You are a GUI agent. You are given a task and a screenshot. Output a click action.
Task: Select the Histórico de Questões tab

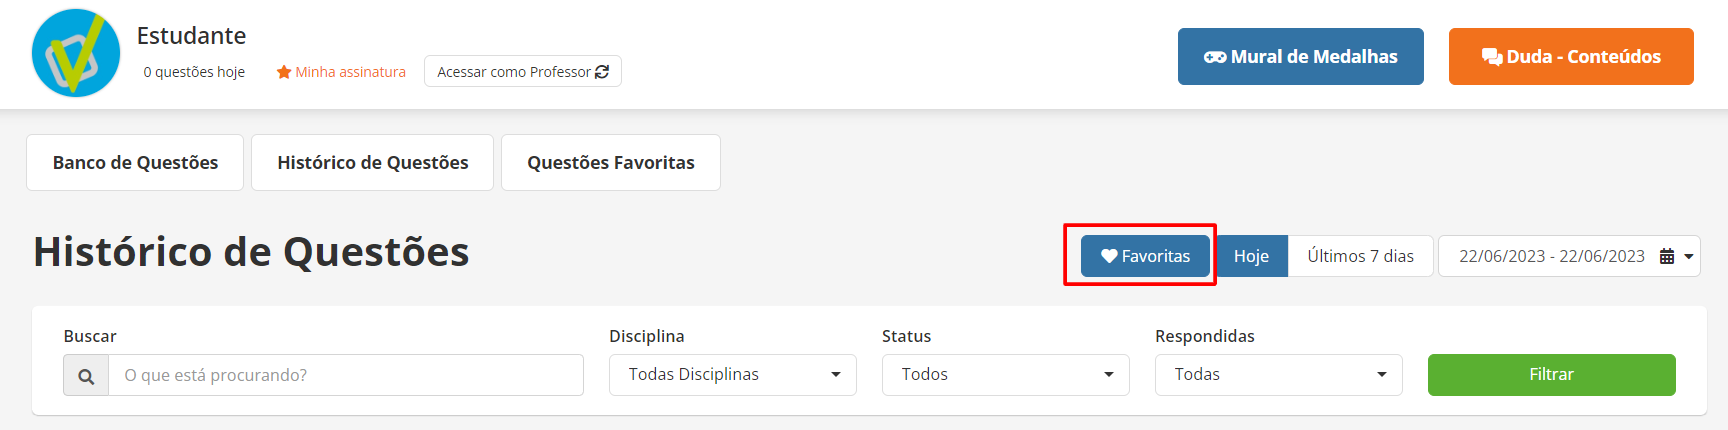pyautogui.click(x=373, y=162)
